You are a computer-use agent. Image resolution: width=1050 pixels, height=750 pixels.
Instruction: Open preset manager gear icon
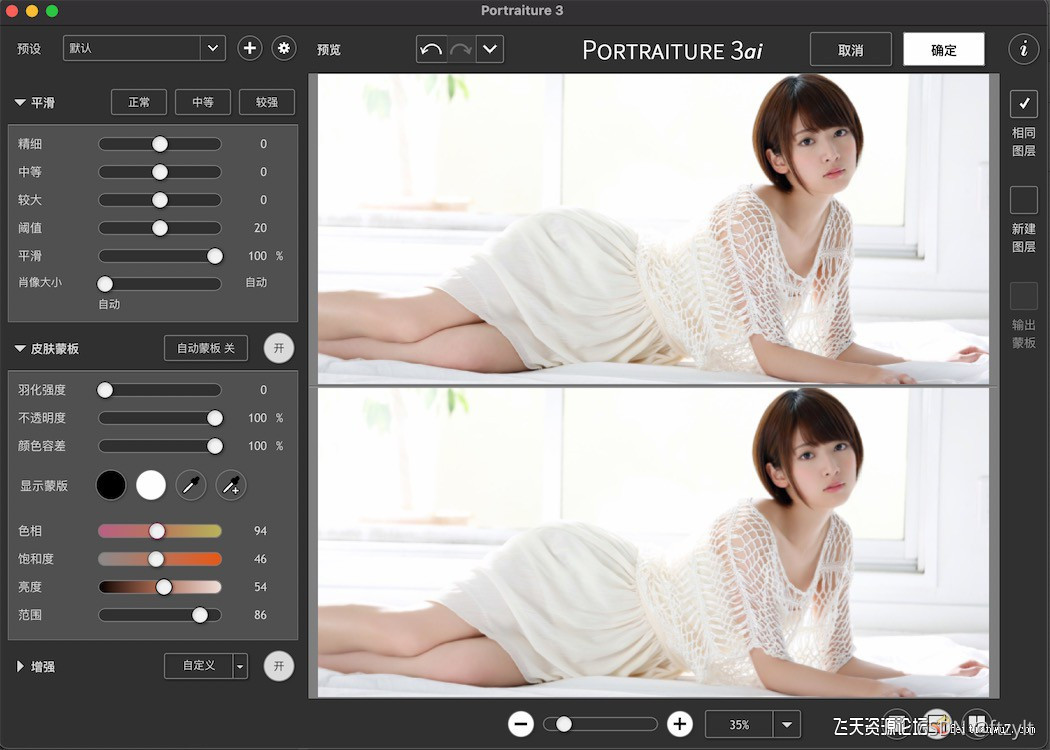point(284,48)
